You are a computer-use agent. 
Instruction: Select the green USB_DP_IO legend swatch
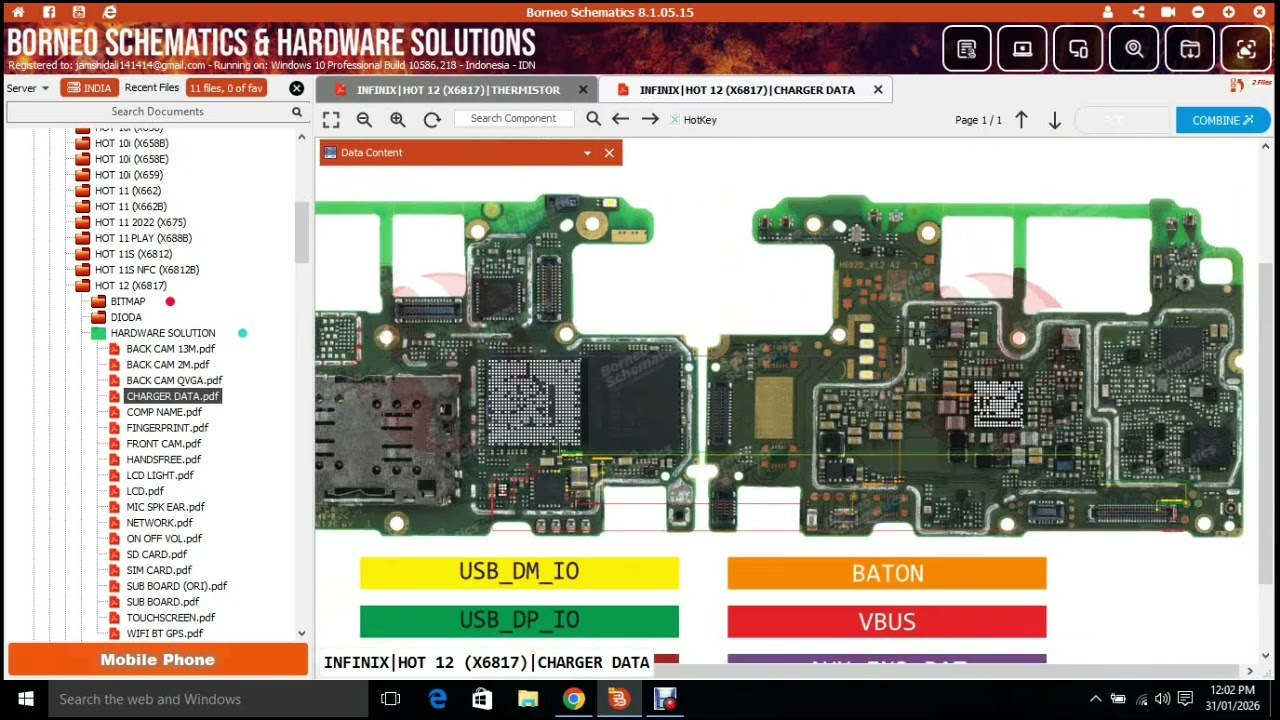tap(519, 621)
